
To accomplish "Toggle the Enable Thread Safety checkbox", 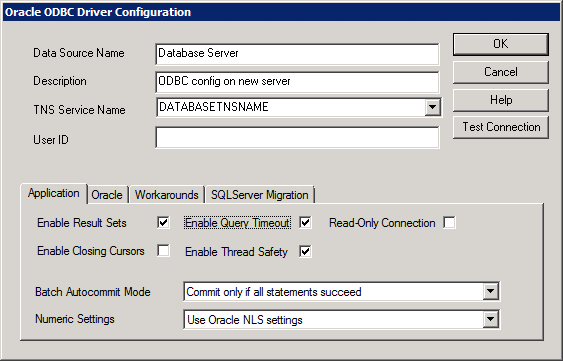I will (305, 251).
